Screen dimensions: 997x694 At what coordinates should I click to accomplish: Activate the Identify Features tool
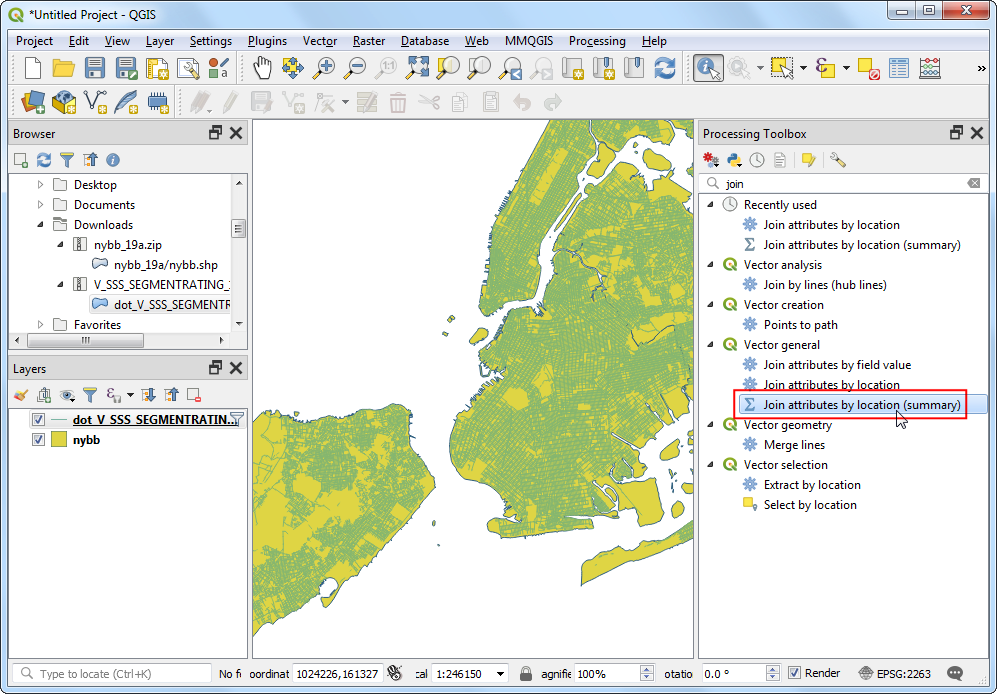pyautogui.click(x=708, y=68)
